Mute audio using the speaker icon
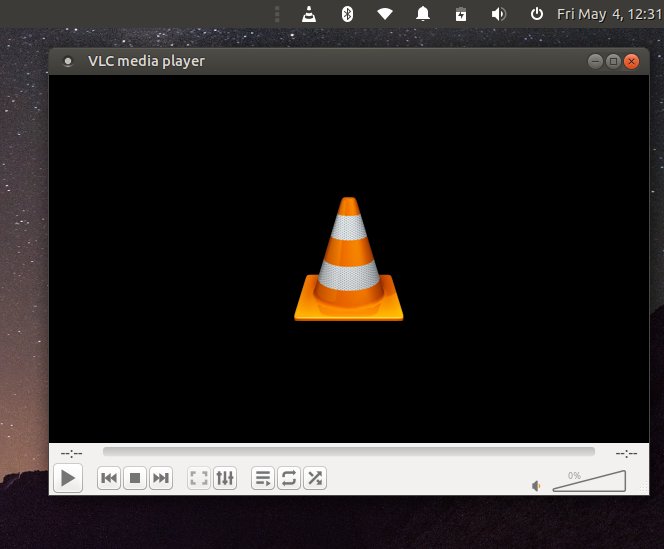The image size is (664, 549). (x=536, y=486)
